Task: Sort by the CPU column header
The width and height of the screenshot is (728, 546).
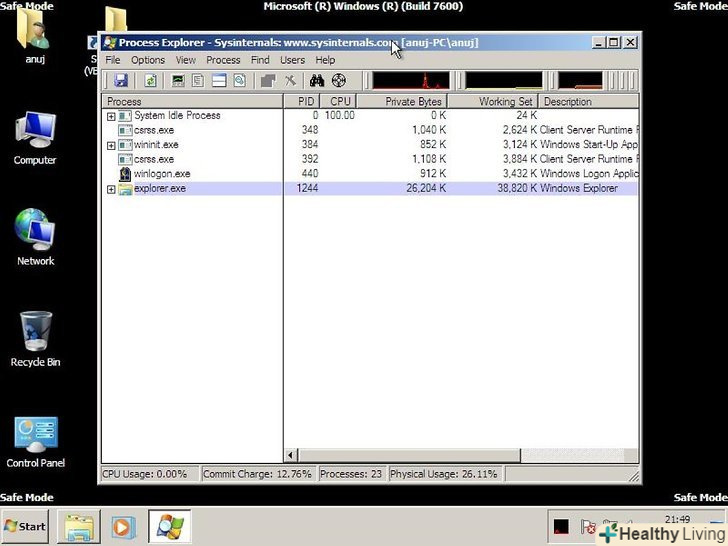Action: click(x=340, y=101)
